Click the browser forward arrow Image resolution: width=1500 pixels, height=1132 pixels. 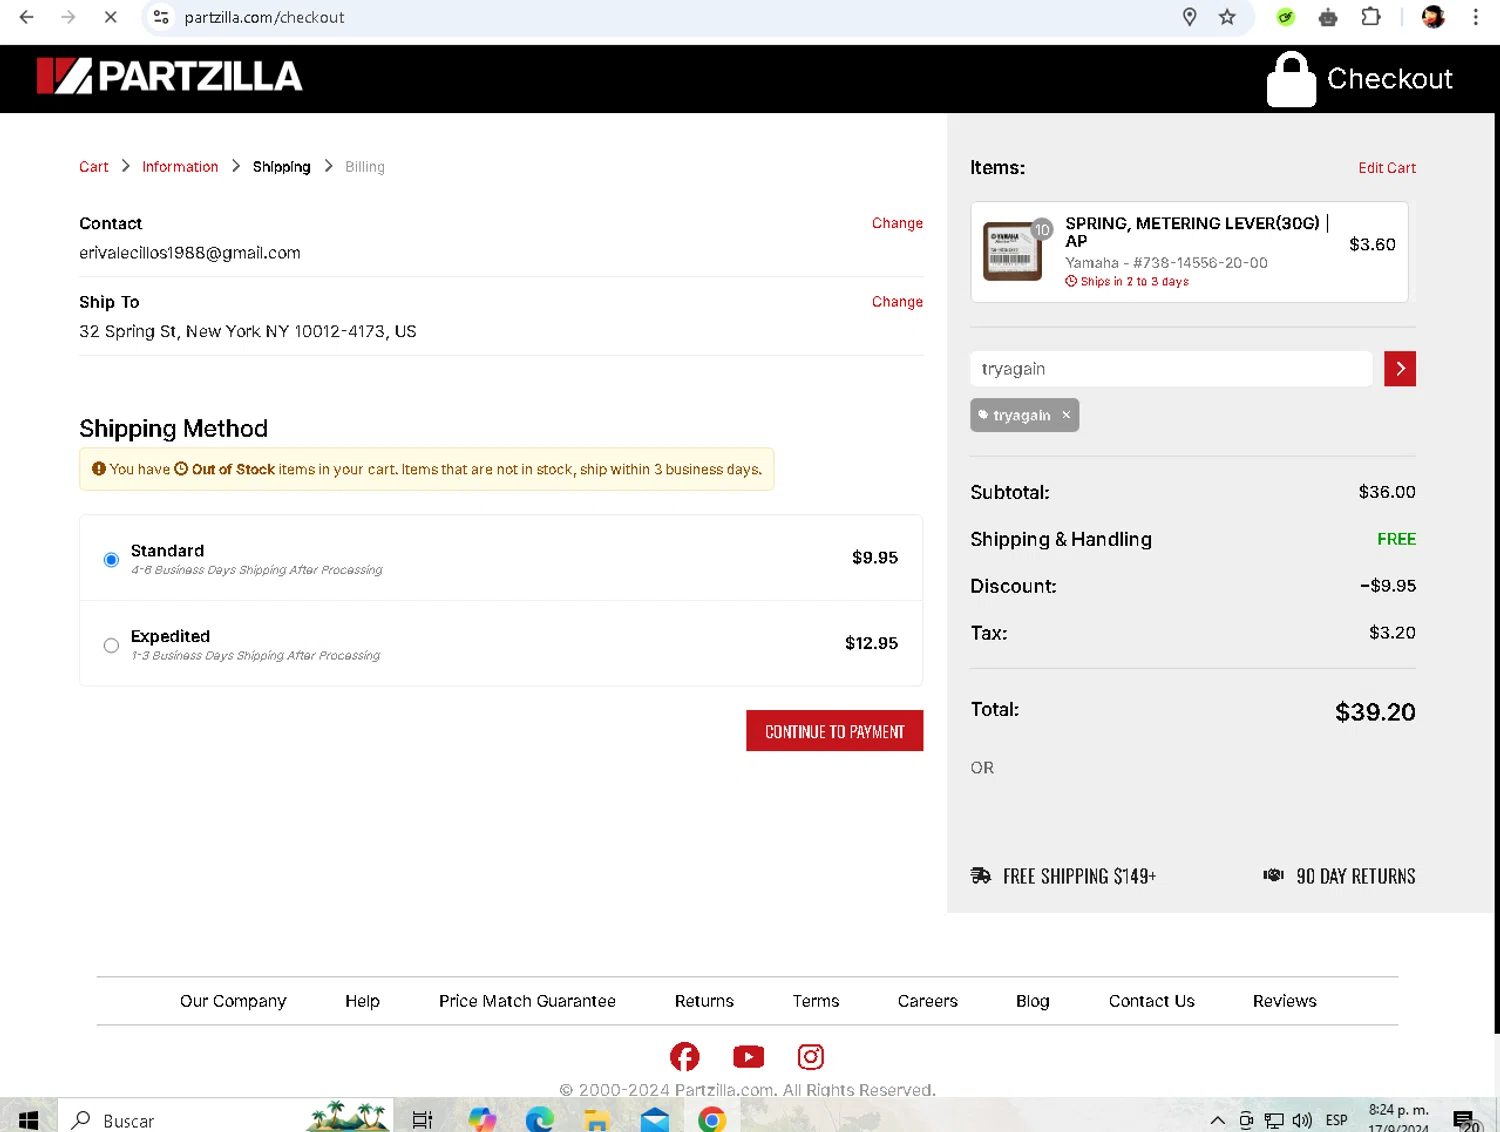coord(68,17)
